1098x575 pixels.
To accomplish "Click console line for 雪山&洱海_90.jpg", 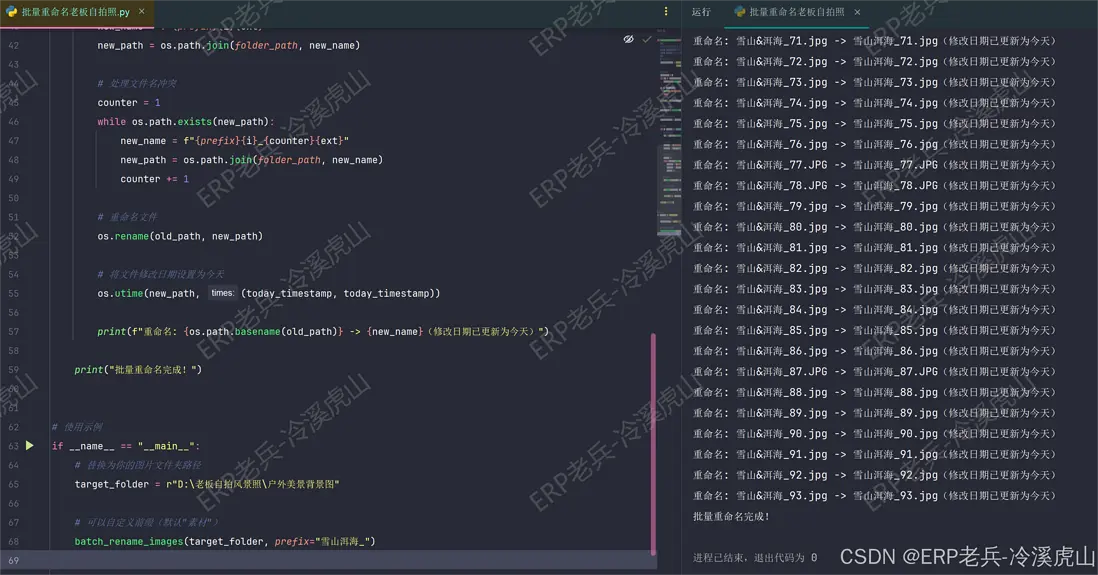I will (874, 434).
